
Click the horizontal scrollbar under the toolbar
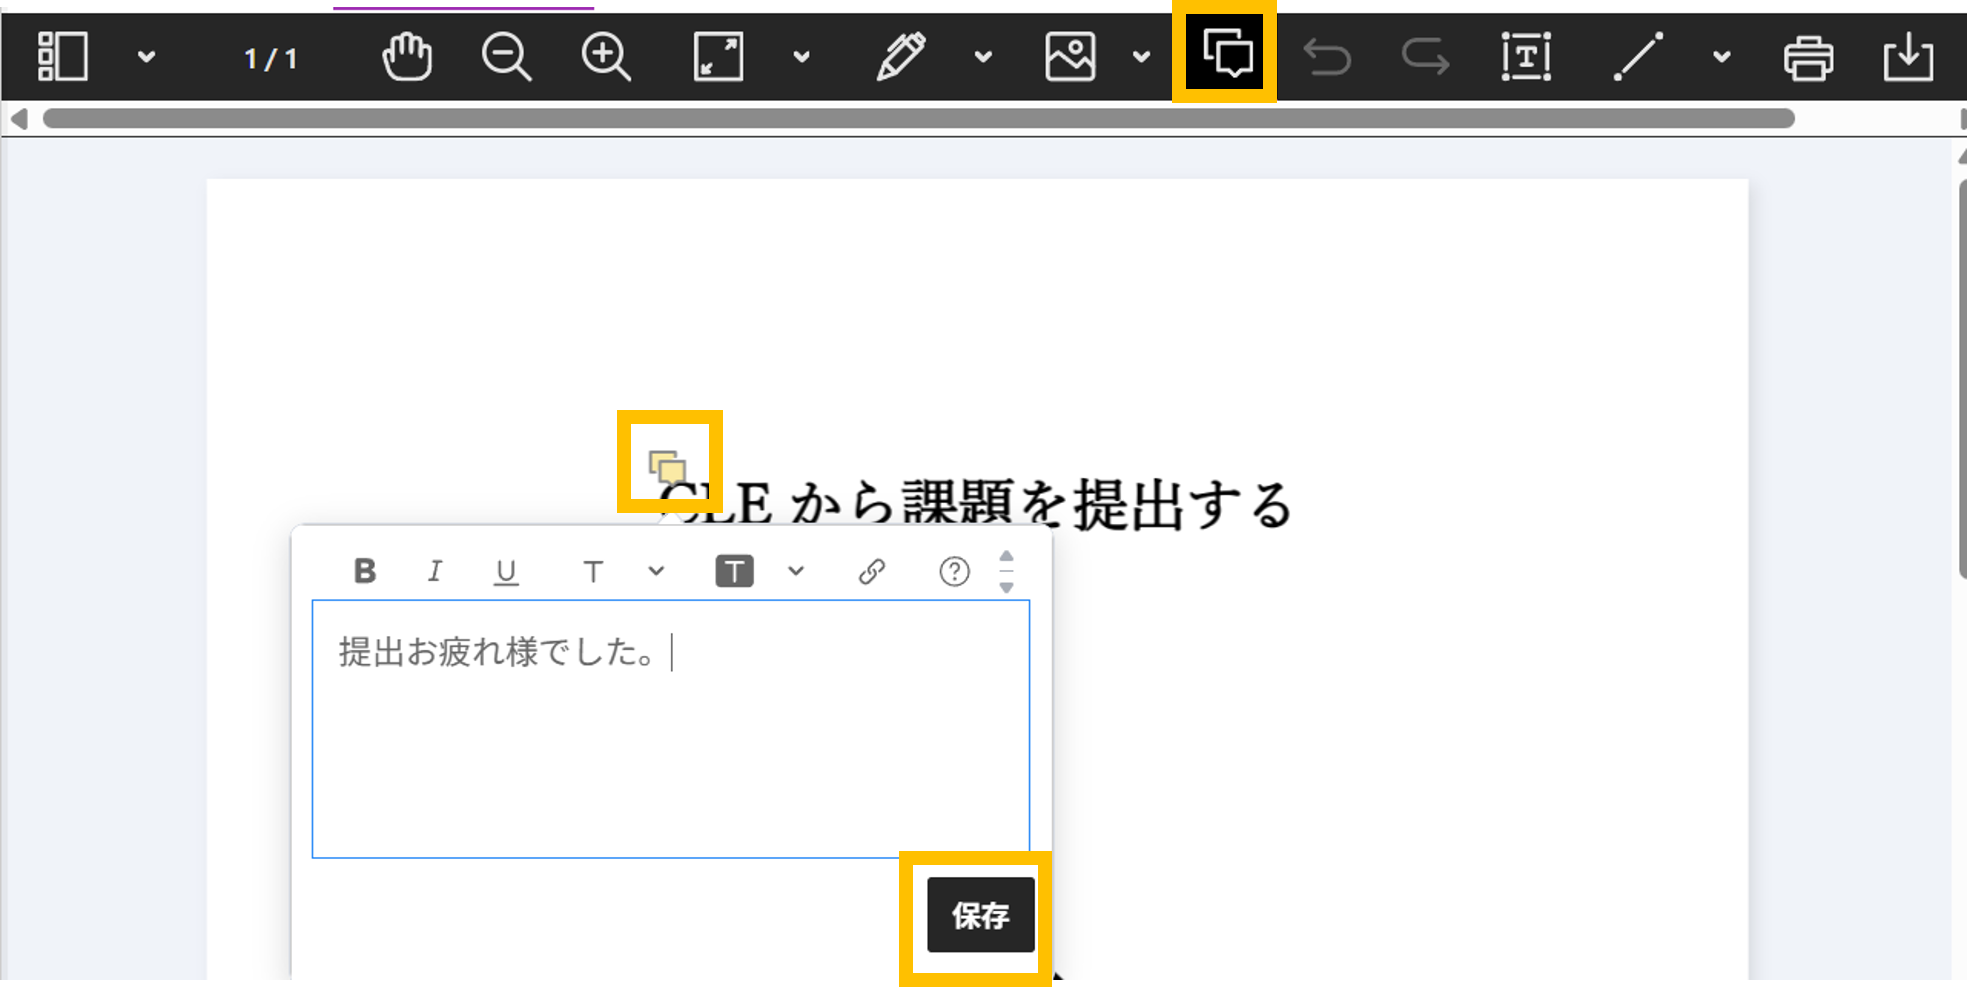click(918, 119)
